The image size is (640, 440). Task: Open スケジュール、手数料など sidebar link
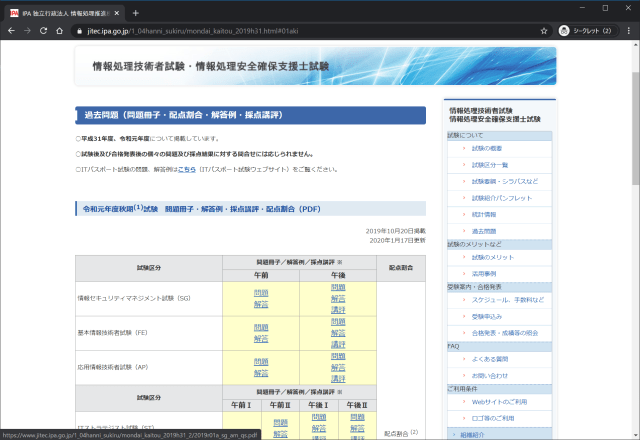coord(508,300)
